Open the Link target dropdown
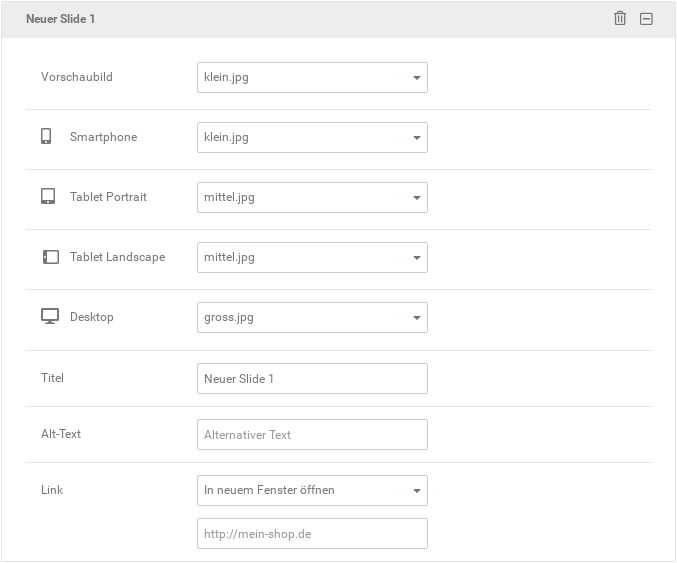The height and width of the screenshot is (563, 677). click(312, 490)
